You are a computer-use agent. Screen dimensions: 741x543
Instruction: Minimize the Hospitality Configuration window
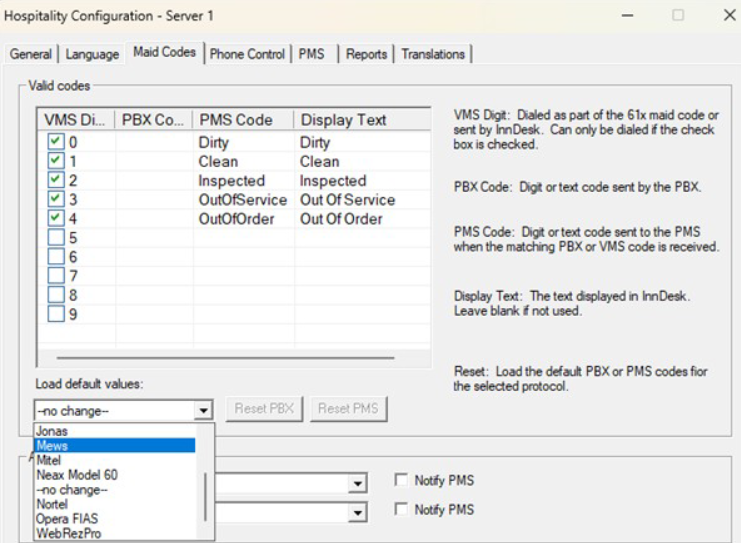tap(628, 16)
